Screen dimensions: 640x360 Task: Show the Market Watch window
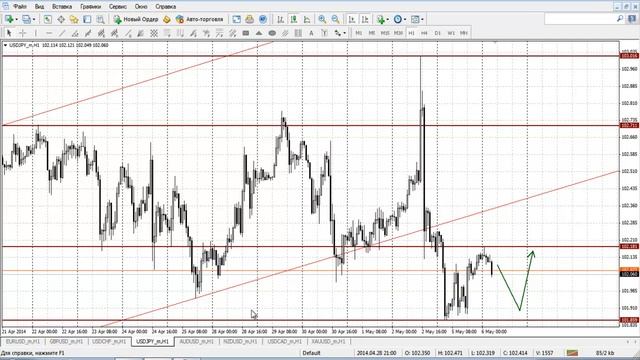[48, 19]
